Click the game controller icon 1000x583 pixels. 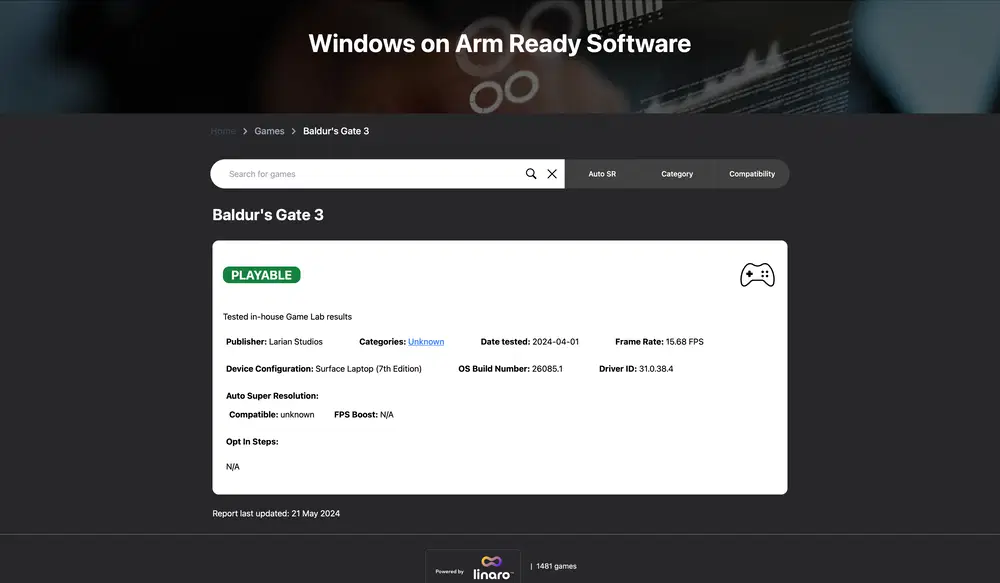pyautogui.click(x=757, y=275)
